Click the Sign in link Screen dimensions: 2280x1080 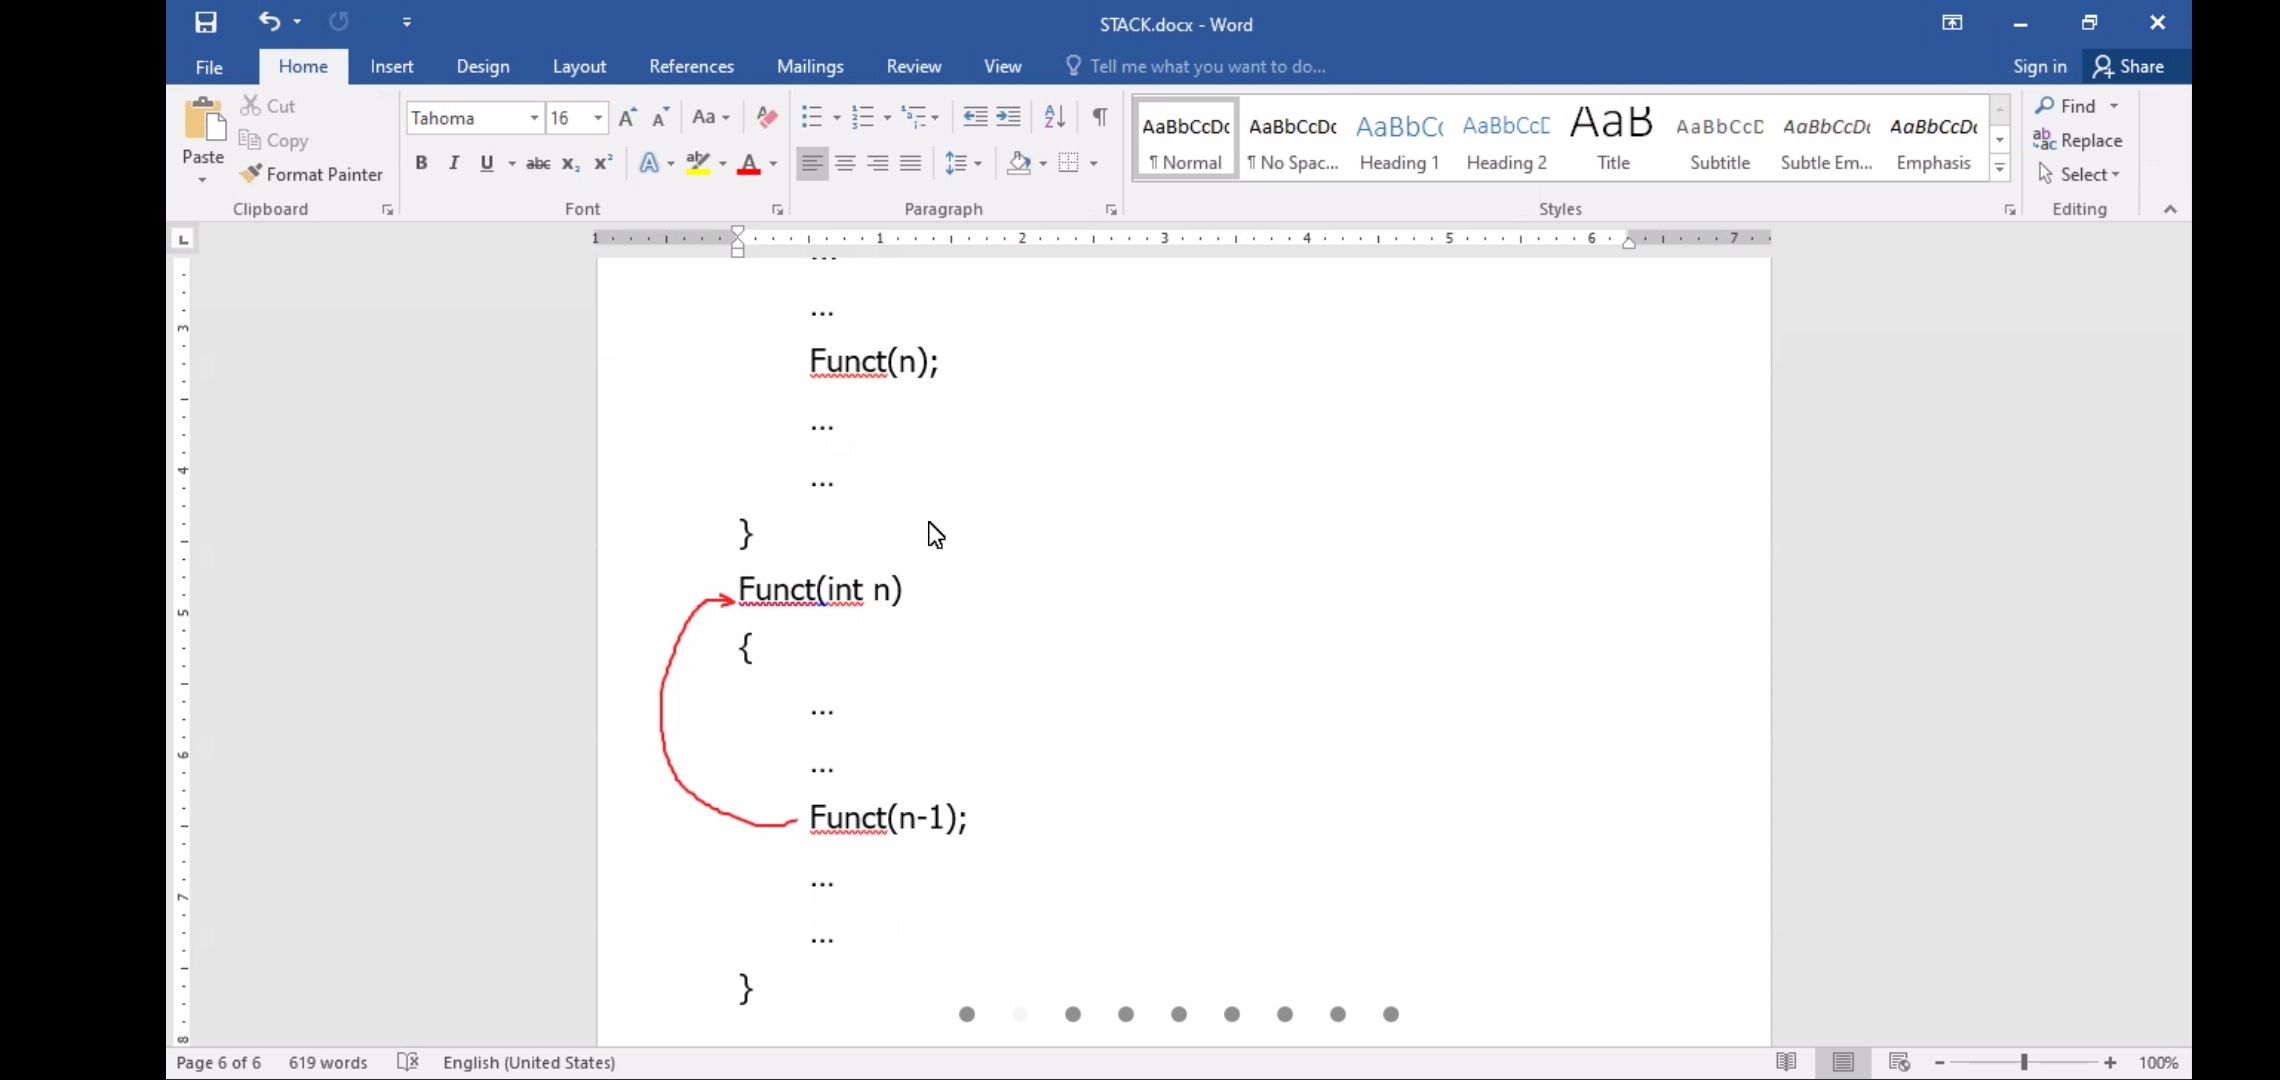tap(2039, 66)
